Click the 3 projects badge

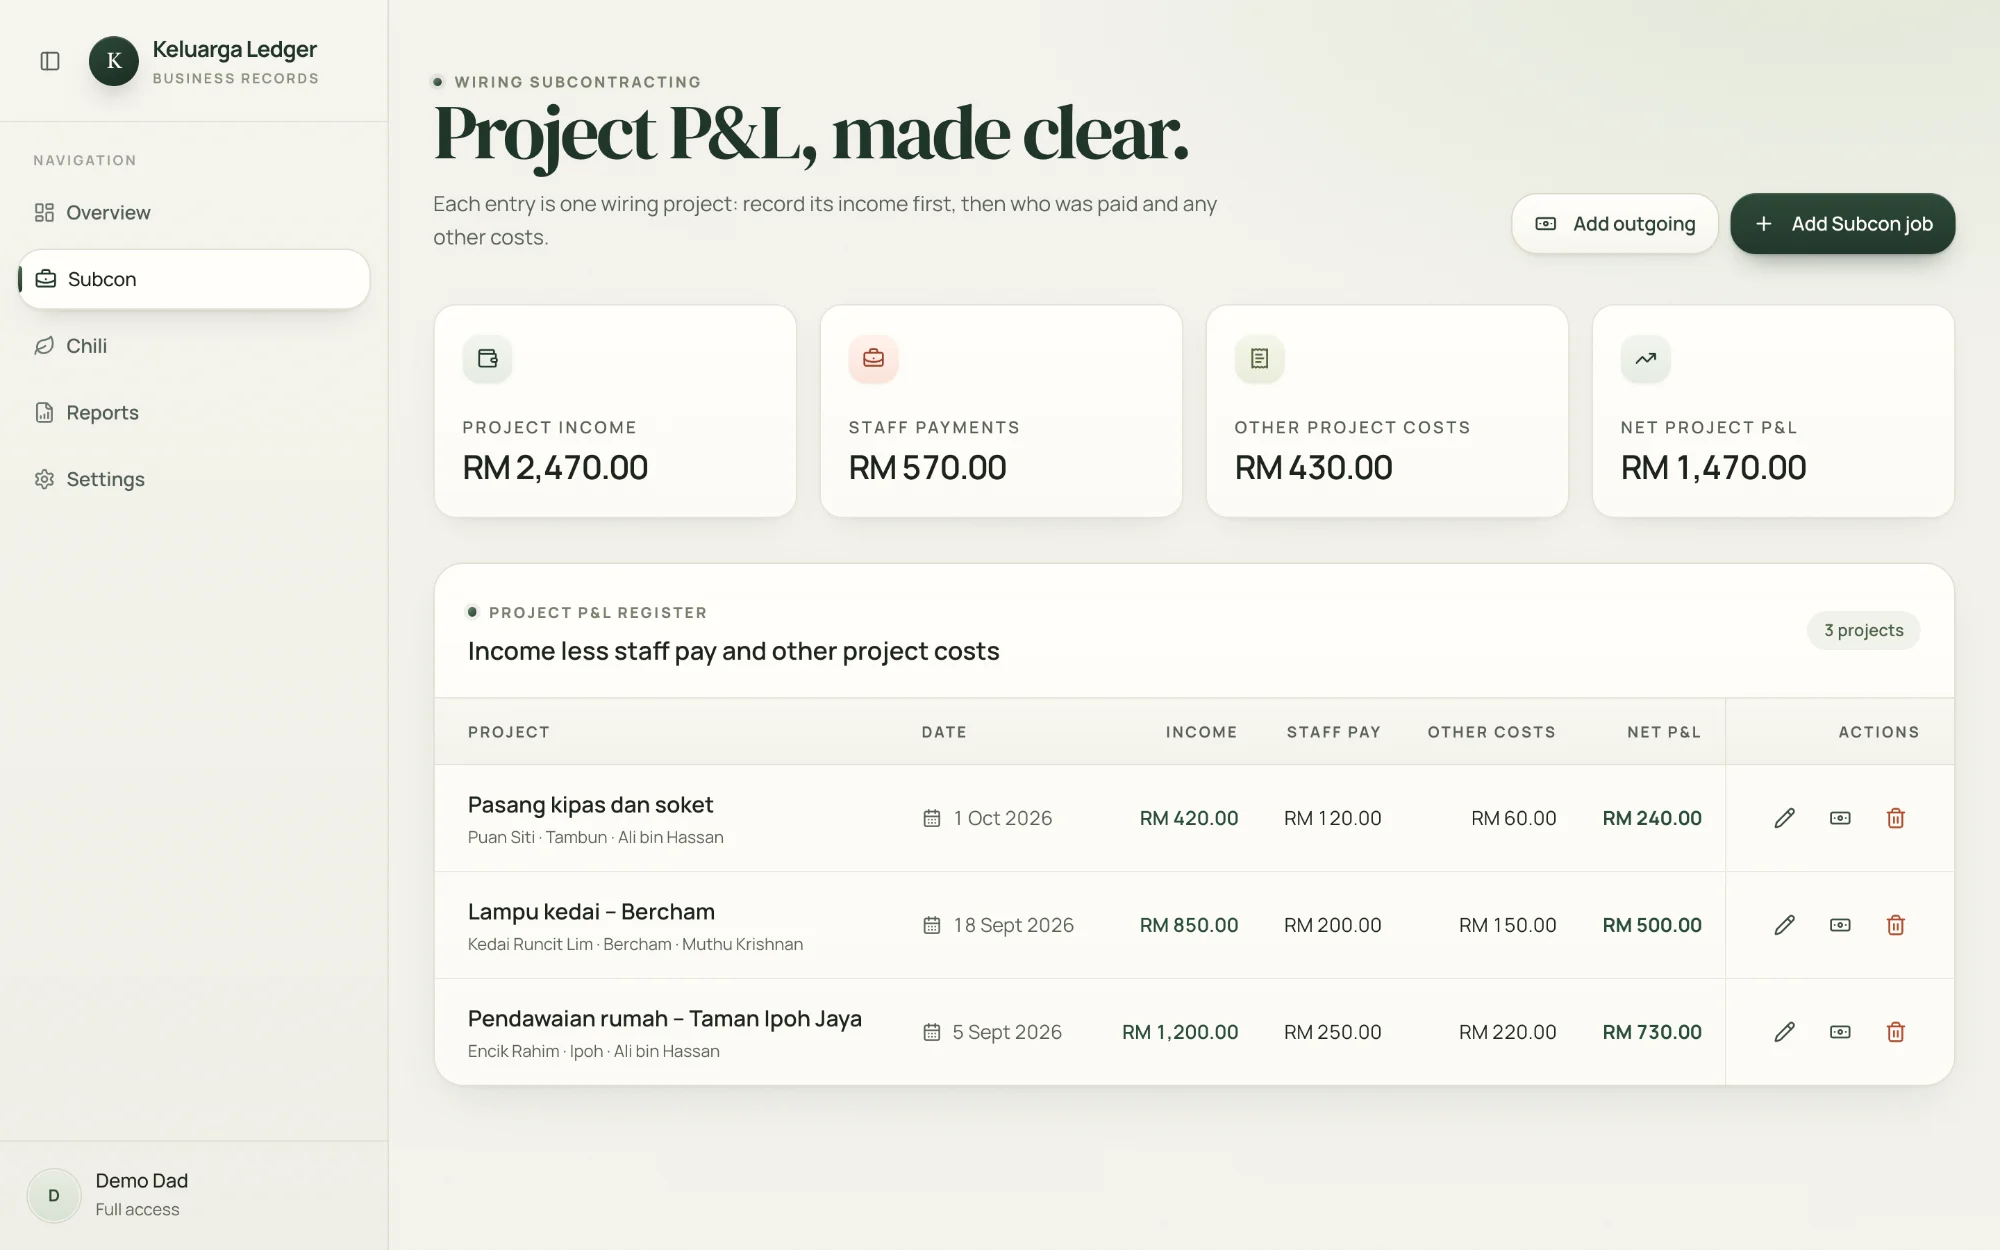tap(1864, 630)
